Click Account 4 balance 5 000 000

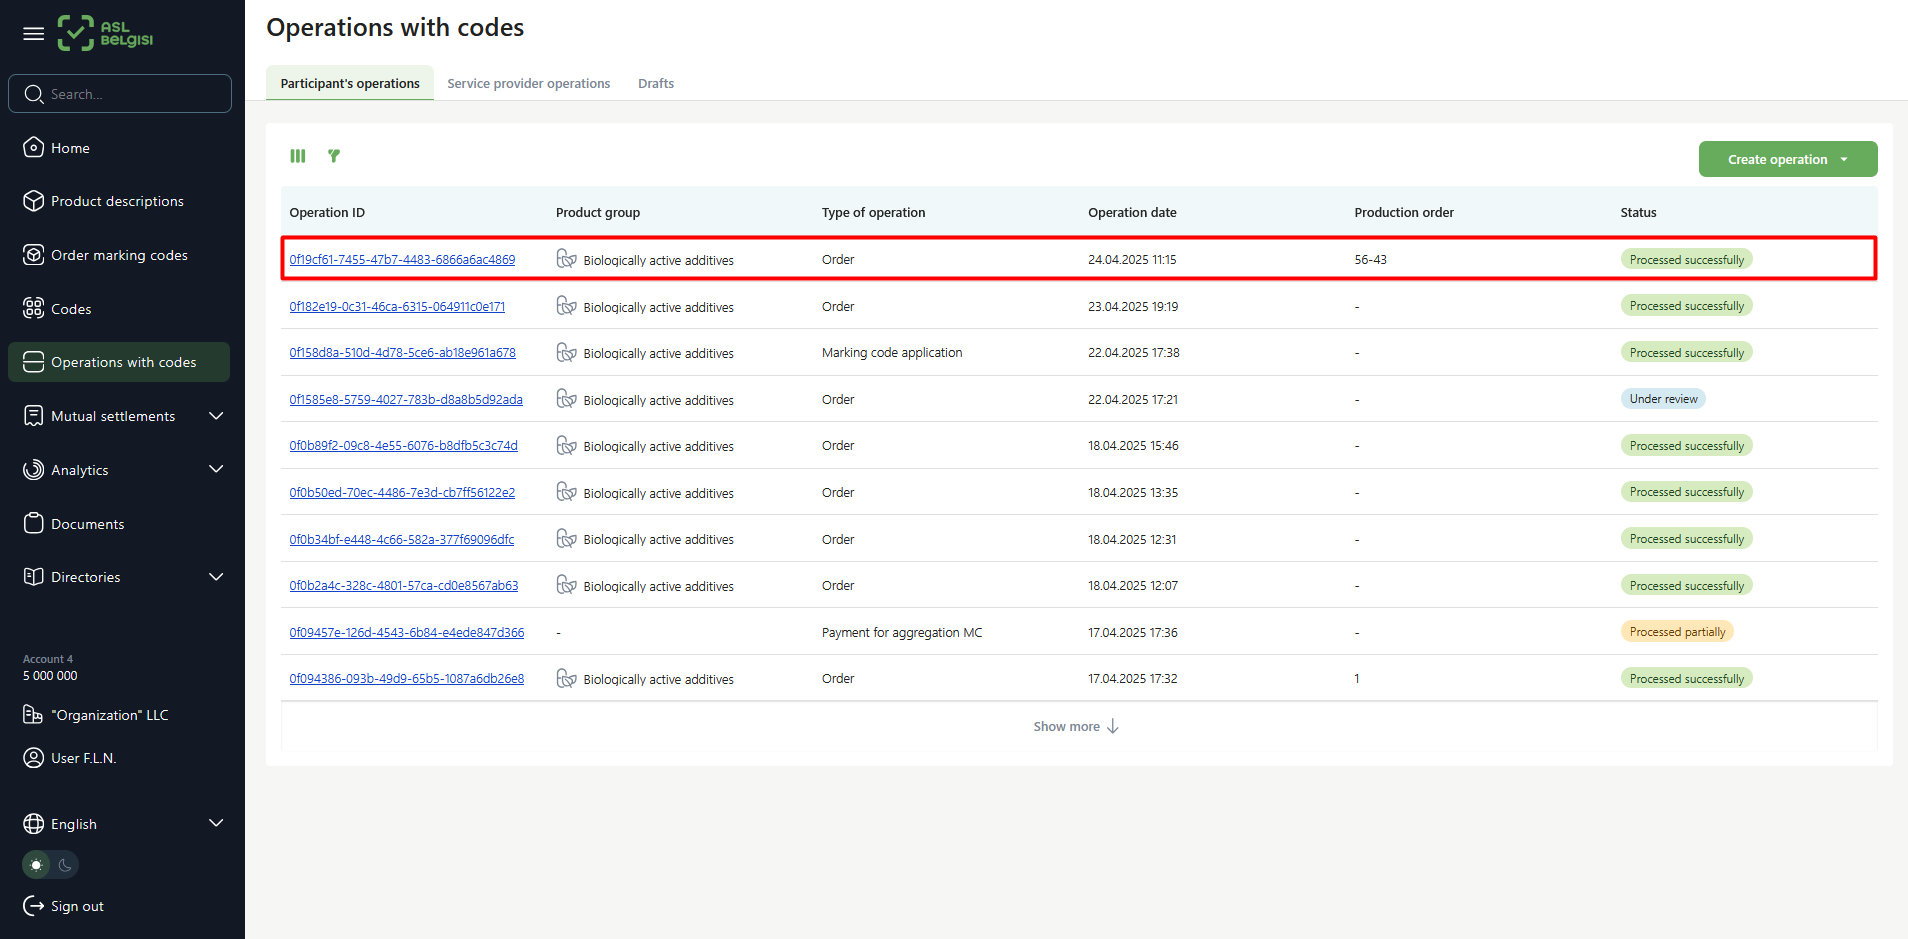(x=50, y=676)
